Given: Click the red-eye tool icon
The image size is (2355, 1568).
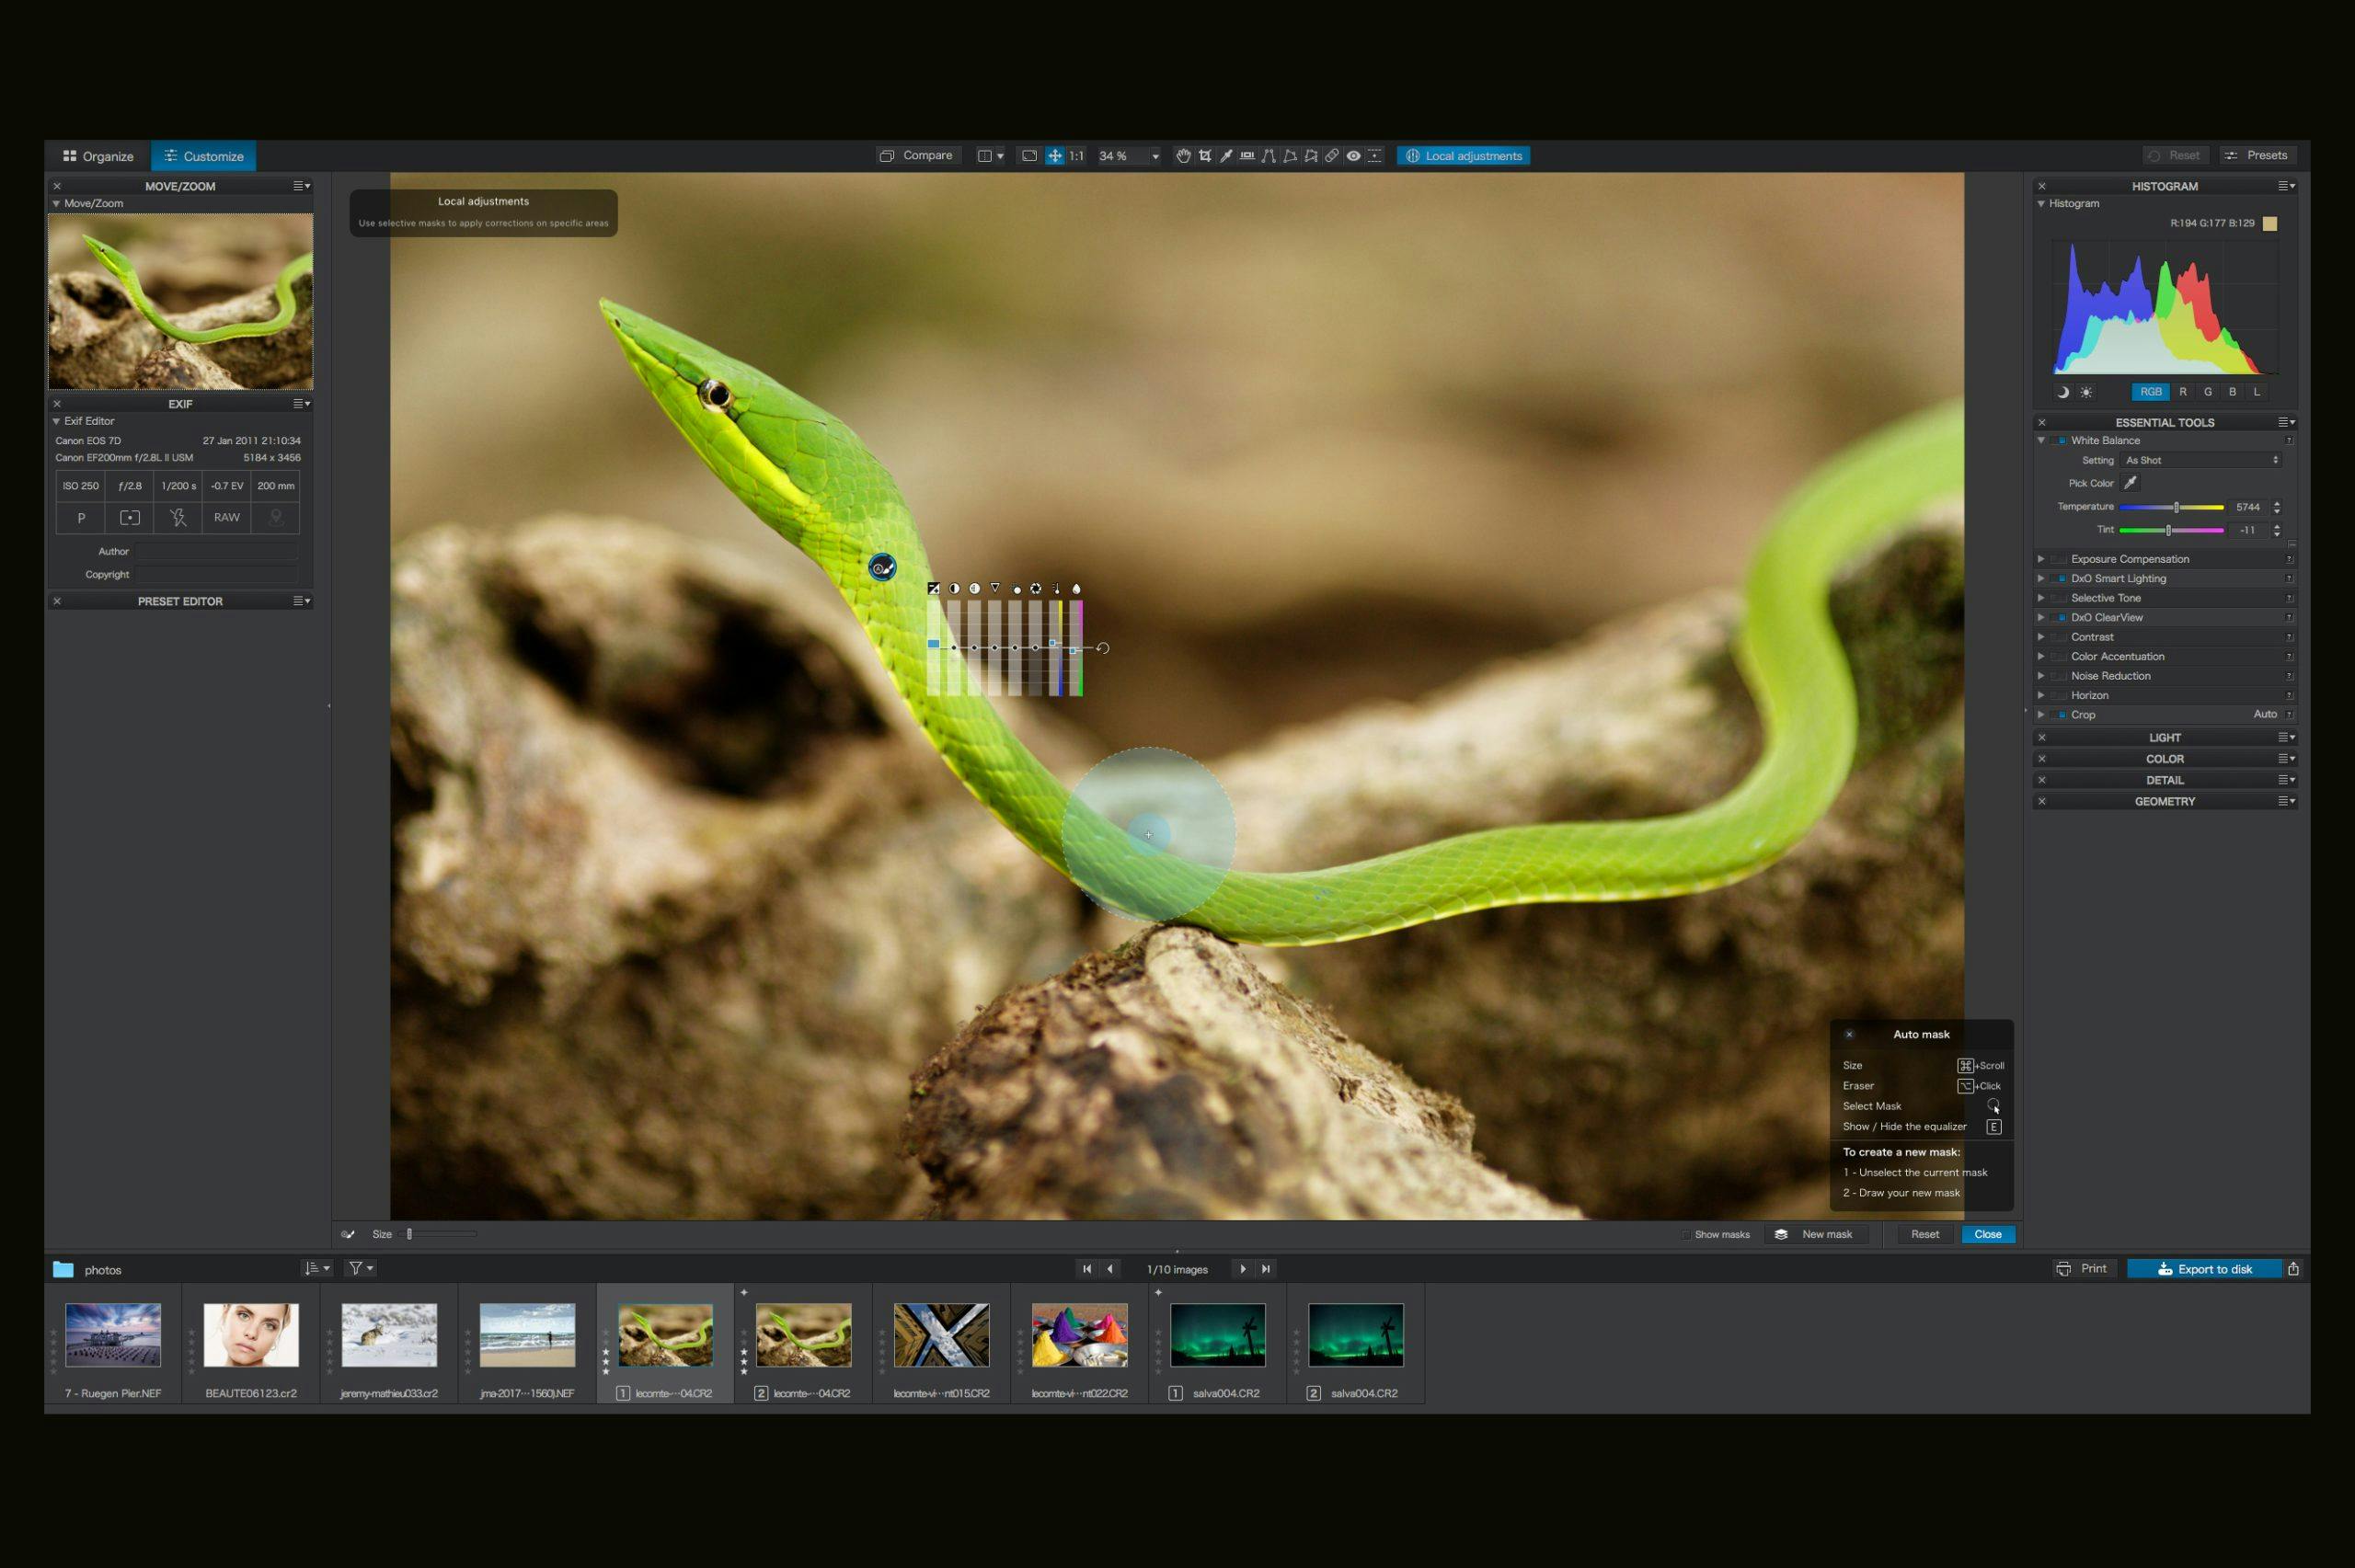Looking at the screenshot, I should 1353,156.
